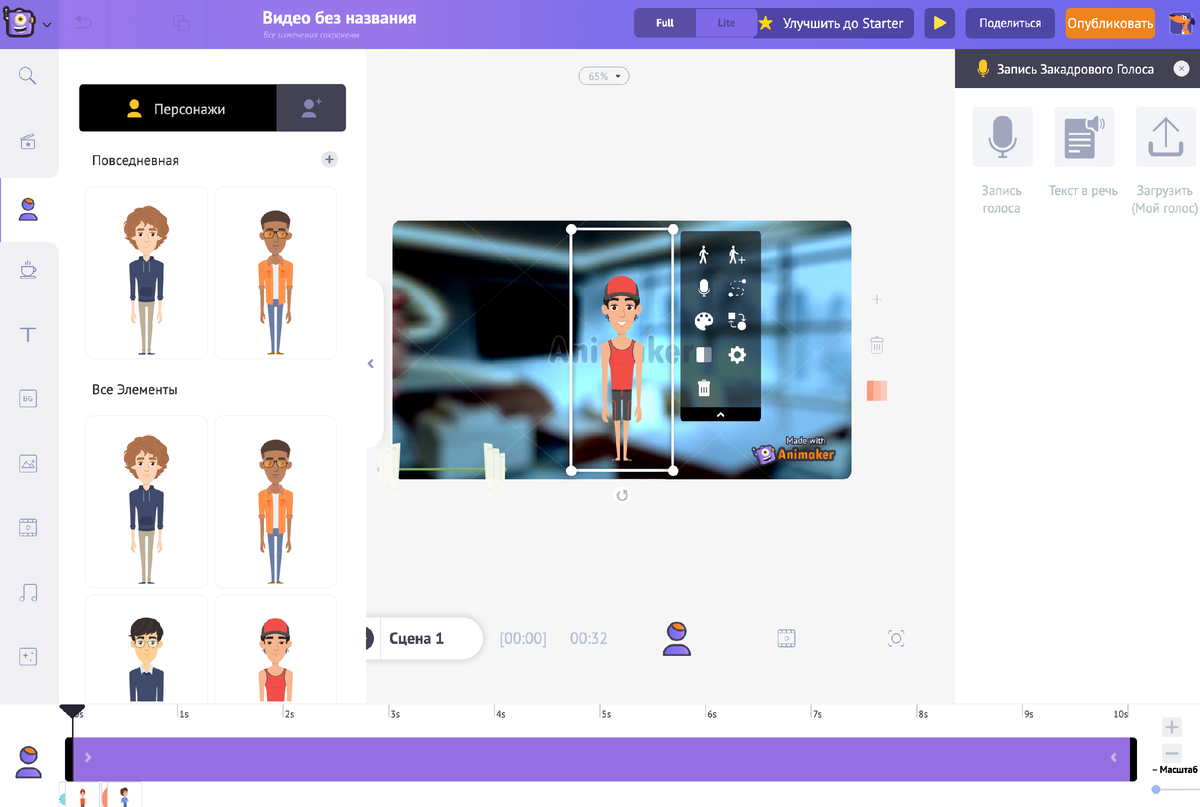Click the Опубликовать button
This screenshot has height=807, width=1200.
(1110, 23)
